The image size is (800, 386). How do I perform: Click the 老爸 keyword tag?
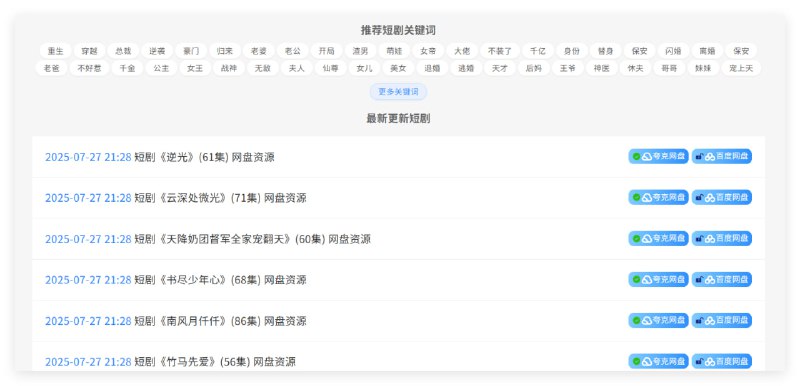click(x=52, y=68)
